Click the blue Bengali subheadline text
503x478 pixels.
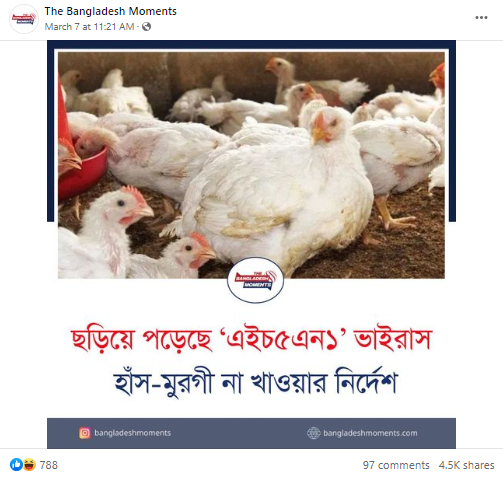pos(255,382)
